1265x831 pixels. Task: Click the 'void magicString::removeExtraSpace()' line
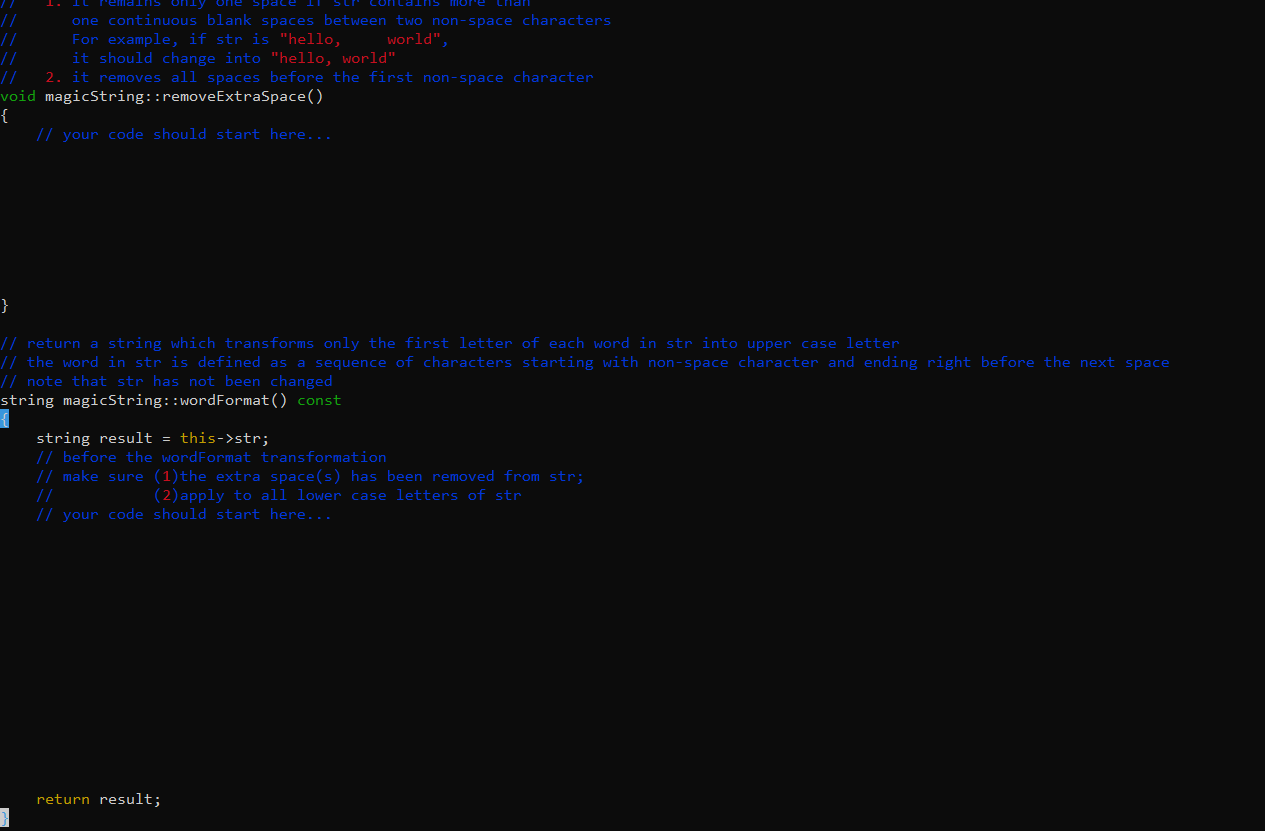162,96
